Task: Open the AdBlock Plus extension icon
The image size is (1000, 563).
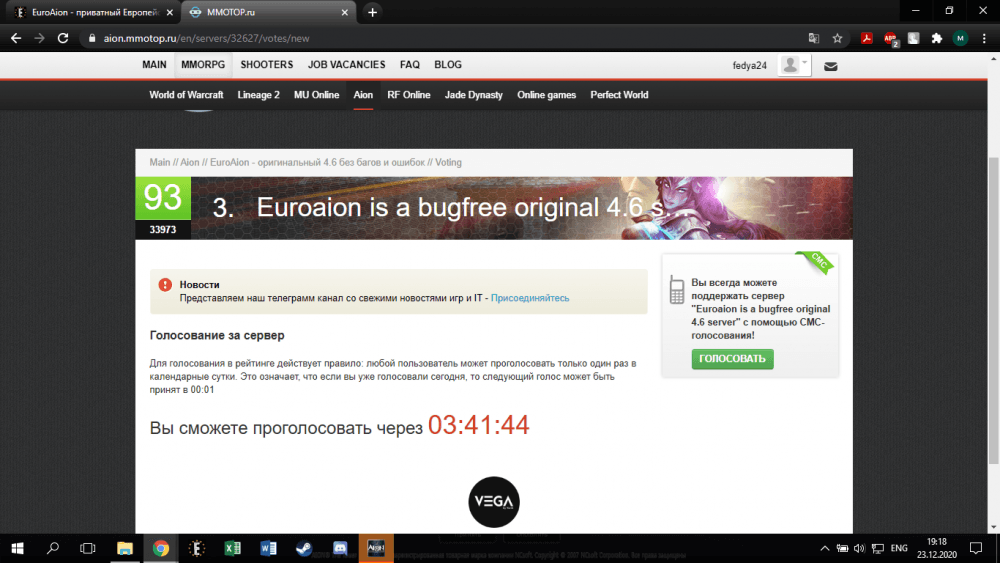Action: 890,39
